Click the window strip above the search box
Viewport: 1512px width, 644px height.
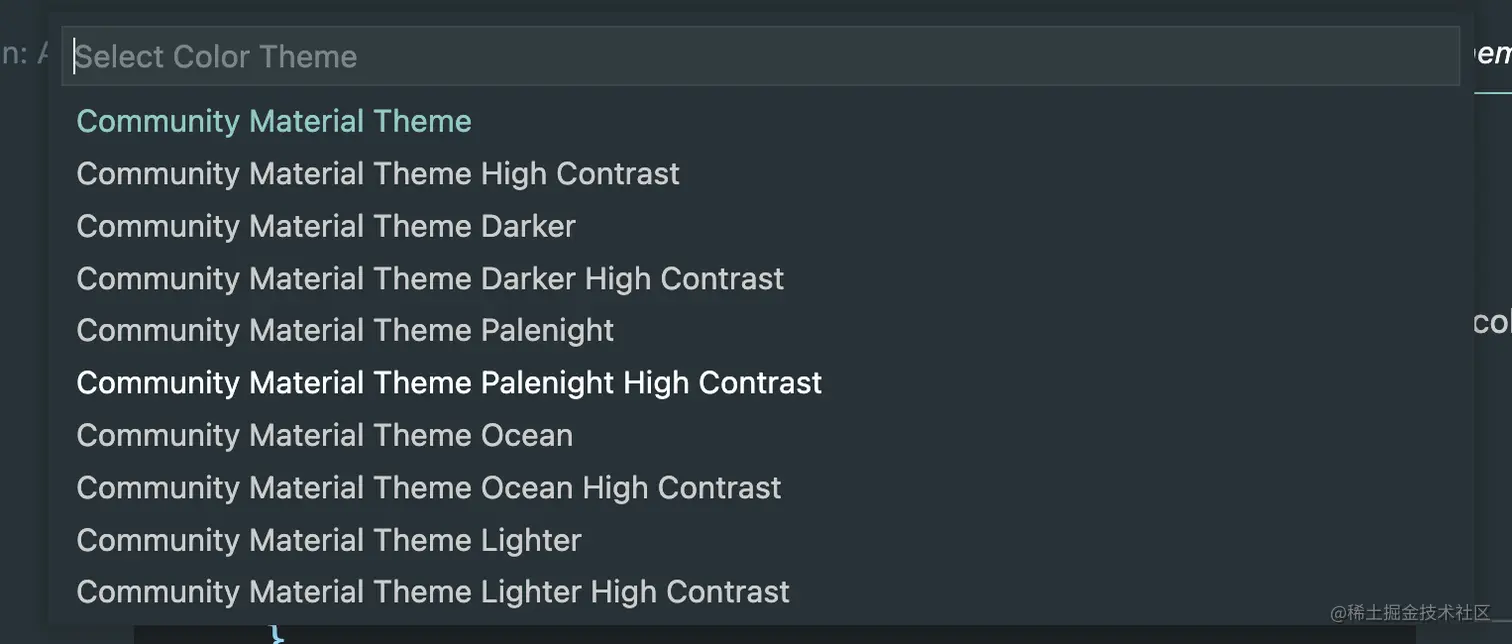tap(760, 10)
